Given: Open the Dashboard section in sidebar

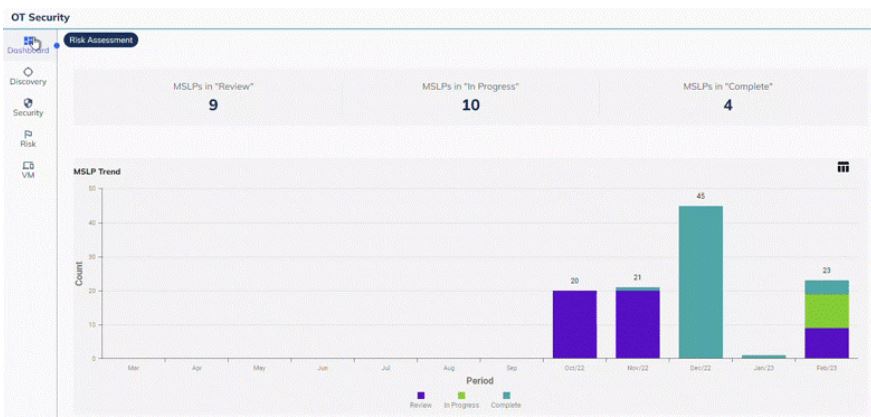Looking at the screenshot, I should click(28, 45).
